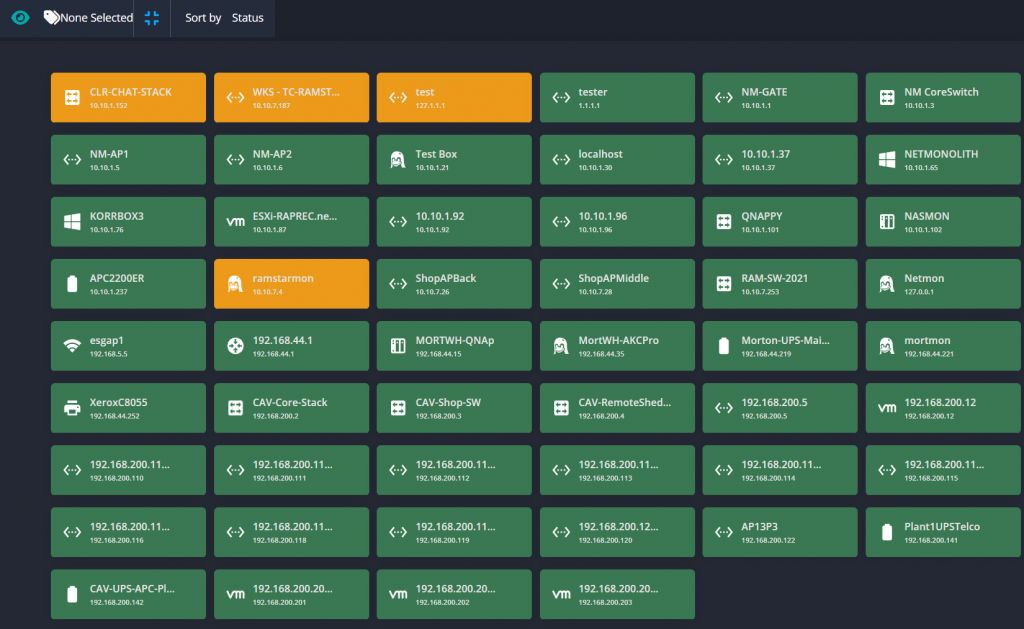Viewport: 1024px width, 629px height.
Task: Click the switch icon on CAV-Core-Stack
Action: pos(235,408)
